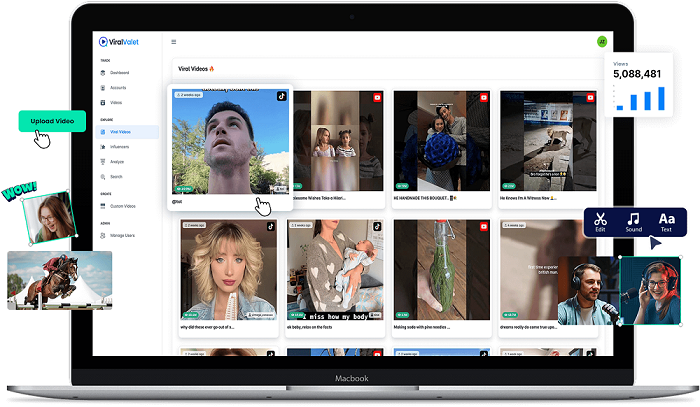Viewport: 700px width, 407px height.
Task: Click the Making soda with pine needles title
Action: coord(422,328)
